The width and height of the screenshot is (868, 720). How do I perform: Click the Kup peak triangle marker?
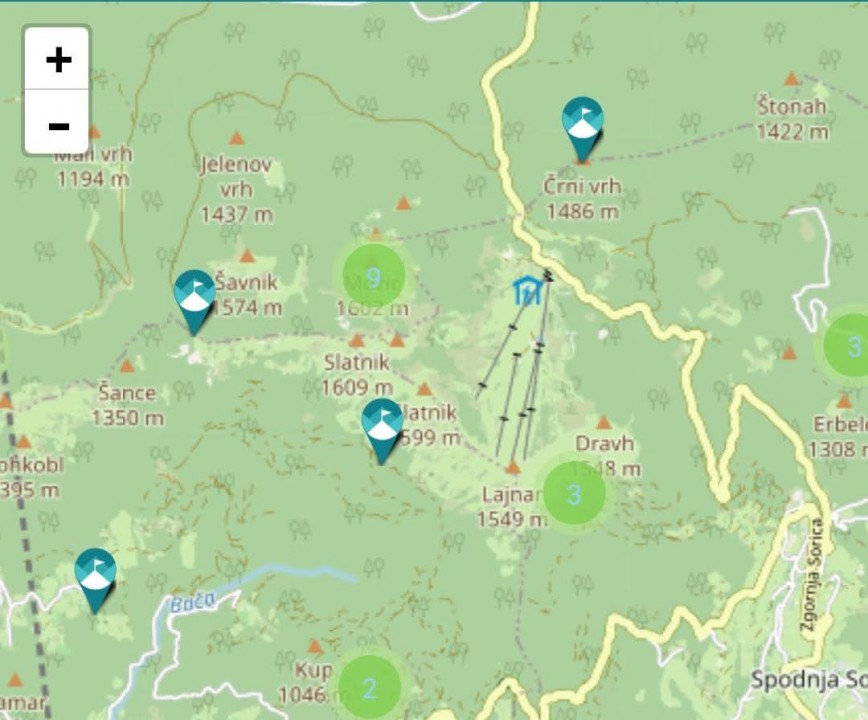314,646
